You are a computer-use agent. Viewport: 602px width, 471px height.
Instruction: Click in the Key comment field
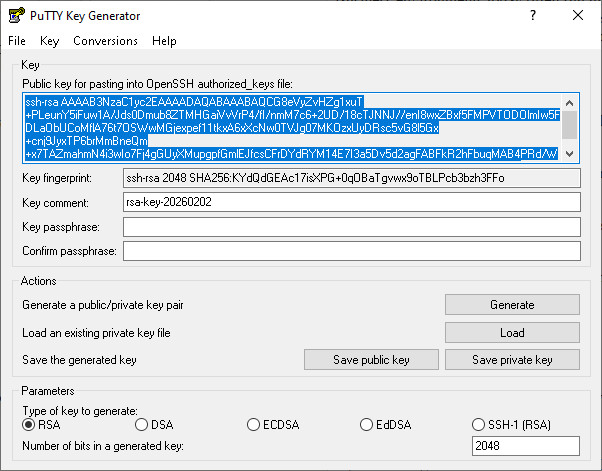pyautogui.click(x=351, y=203)
